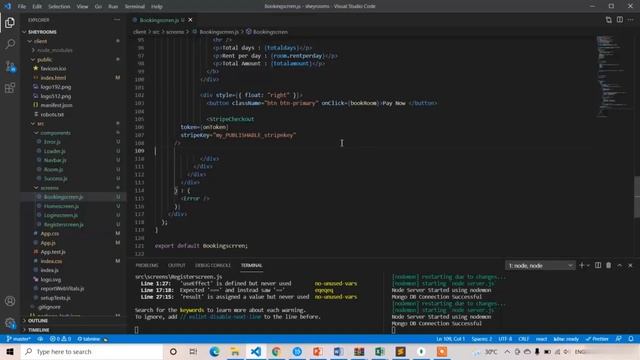Open Task View on the taskbar
Screen dimensions: 640x360
click(193, 351)
